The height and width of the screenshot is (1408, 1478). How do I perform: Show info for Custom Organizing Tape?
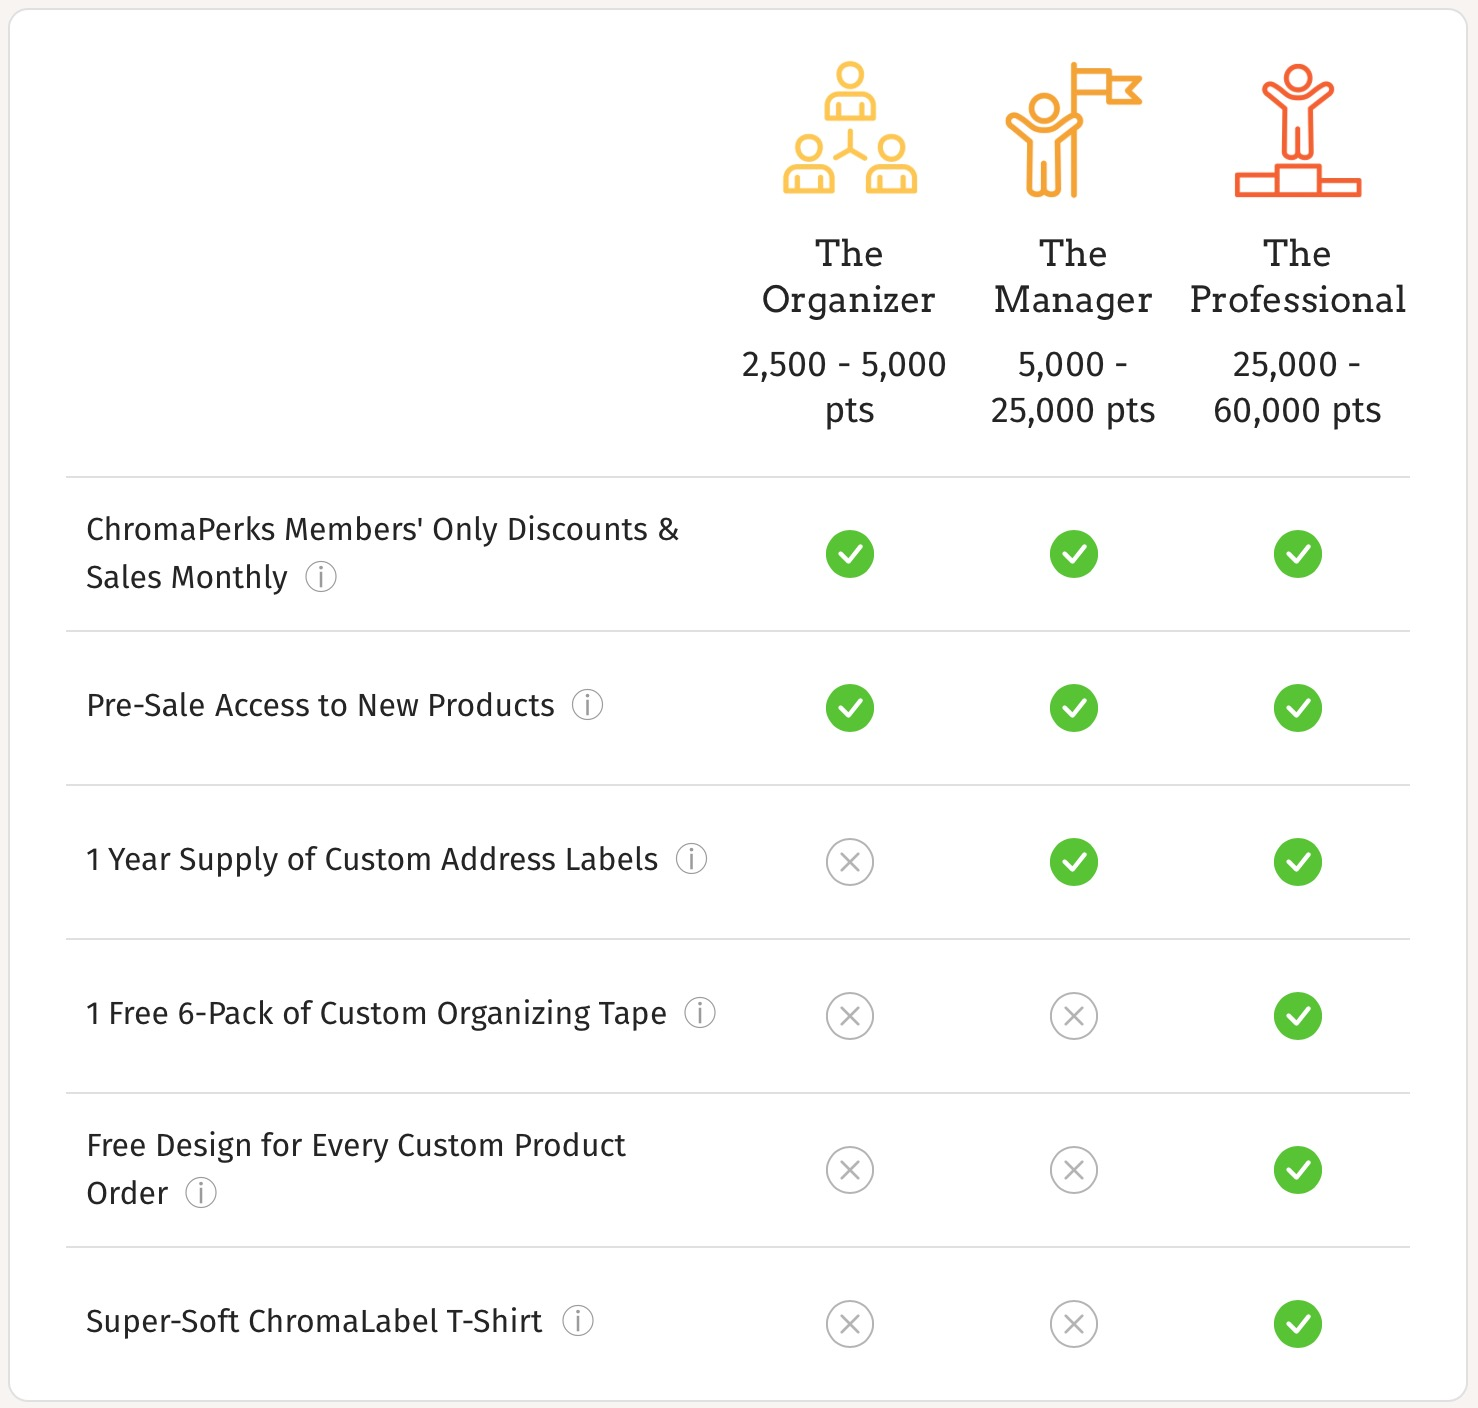700,1013
